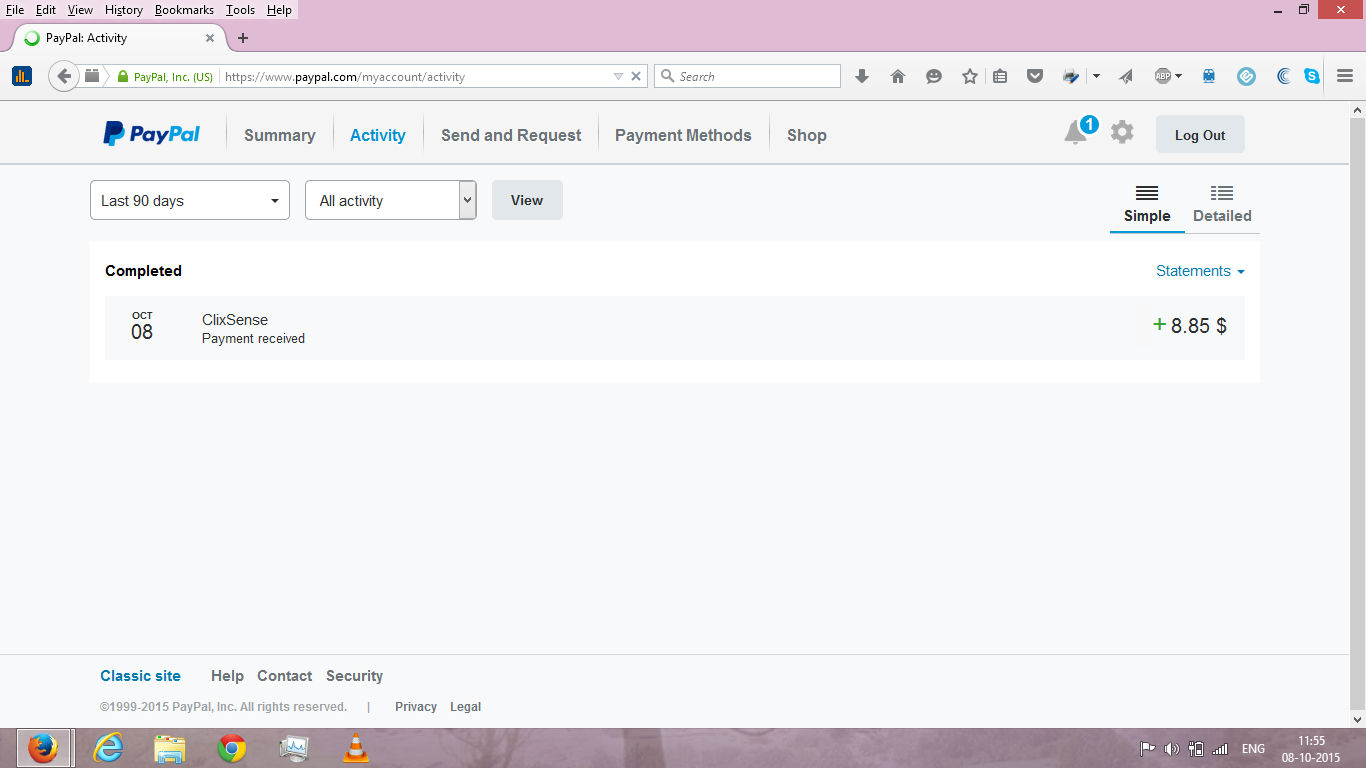Viewport: 1366px width, 768px height.
Task: Open the Firefox downloads arrow
Action: [x=862, y=76]
